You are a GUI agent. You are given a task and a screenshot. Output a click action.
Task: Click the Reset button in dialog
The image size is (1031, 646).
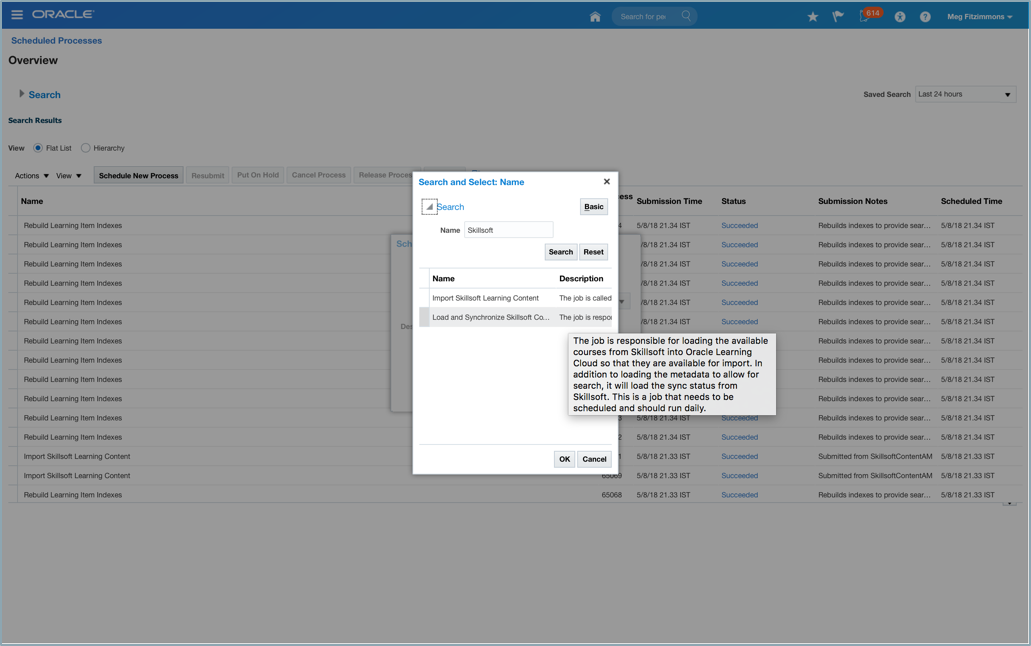(x=593, y=252)
